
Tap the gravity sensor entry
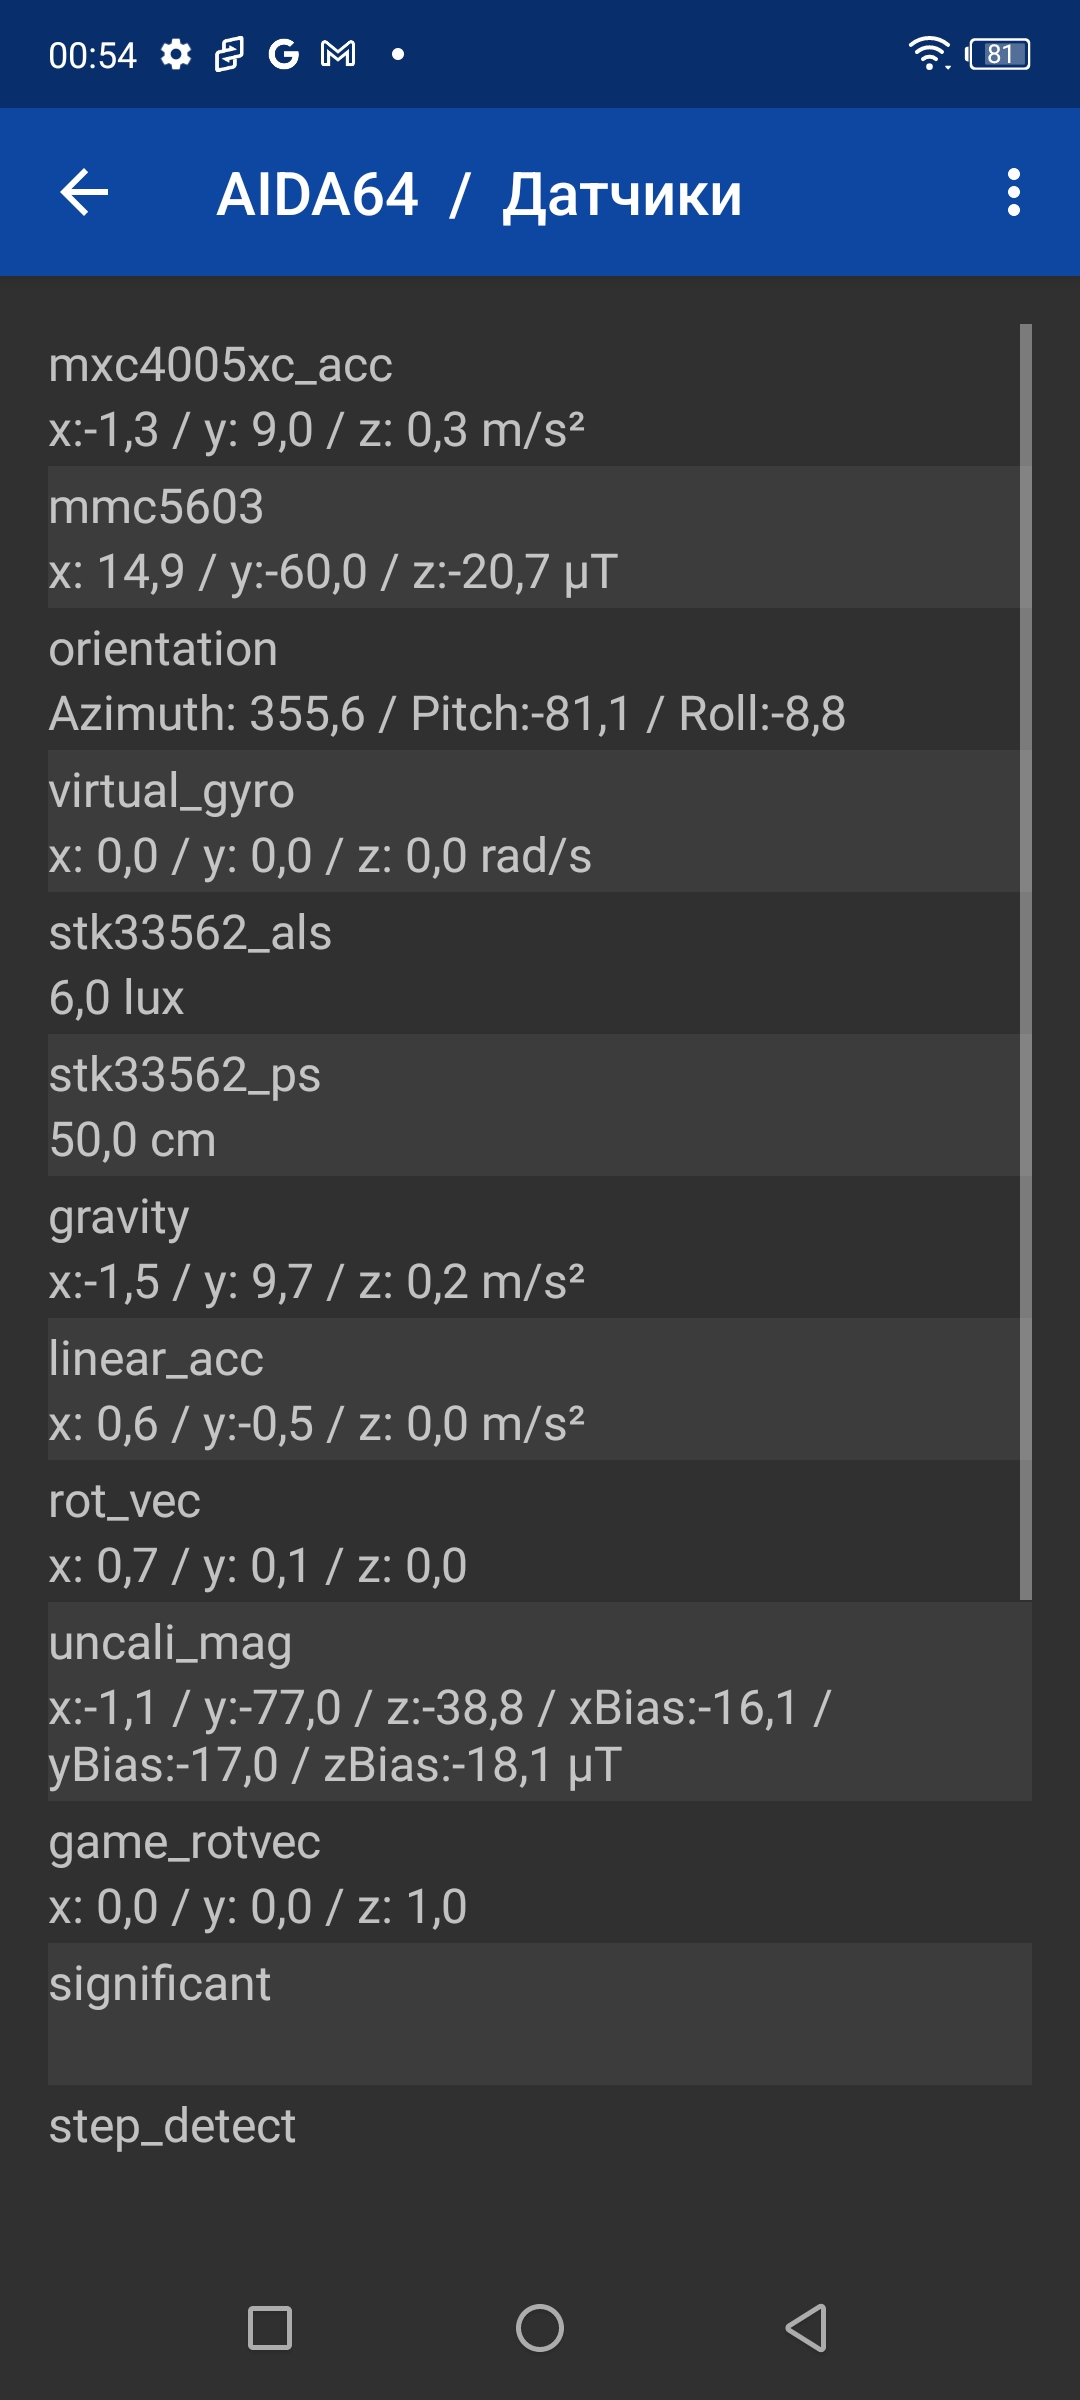click(530, 1248)
